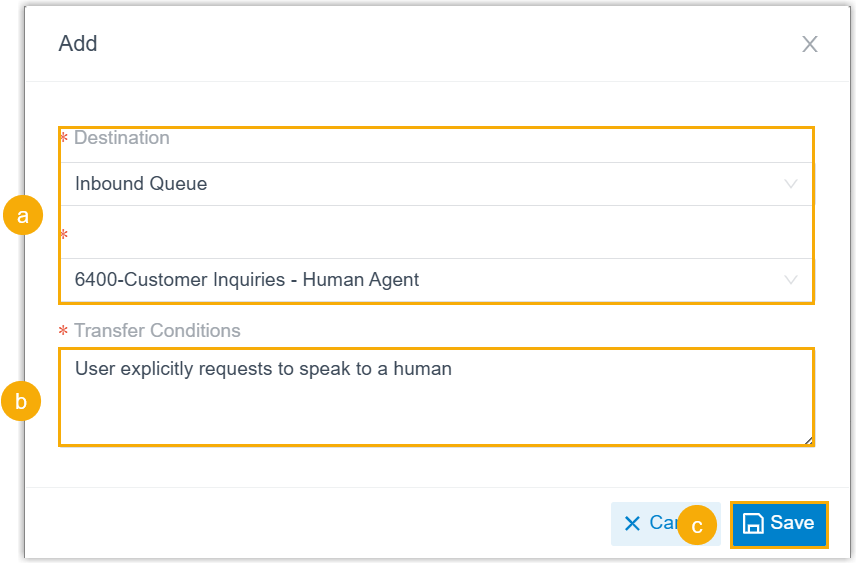The height and width of the screenshot is (564, 857).
Task: Click the floppy disk icon on Save
Action: pyautogui.click(x=753, y=523)
